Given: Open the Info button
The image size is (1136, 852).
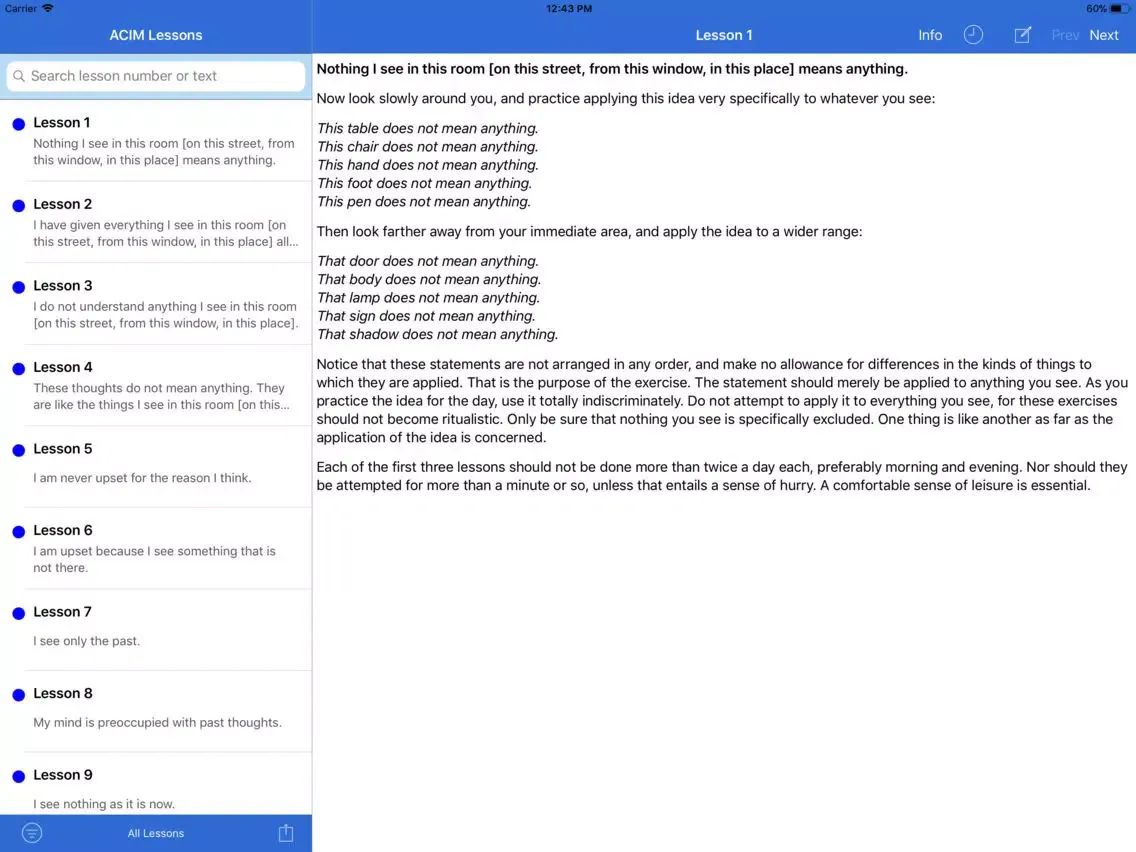Looking at the screenshot, I should [930, 35].
